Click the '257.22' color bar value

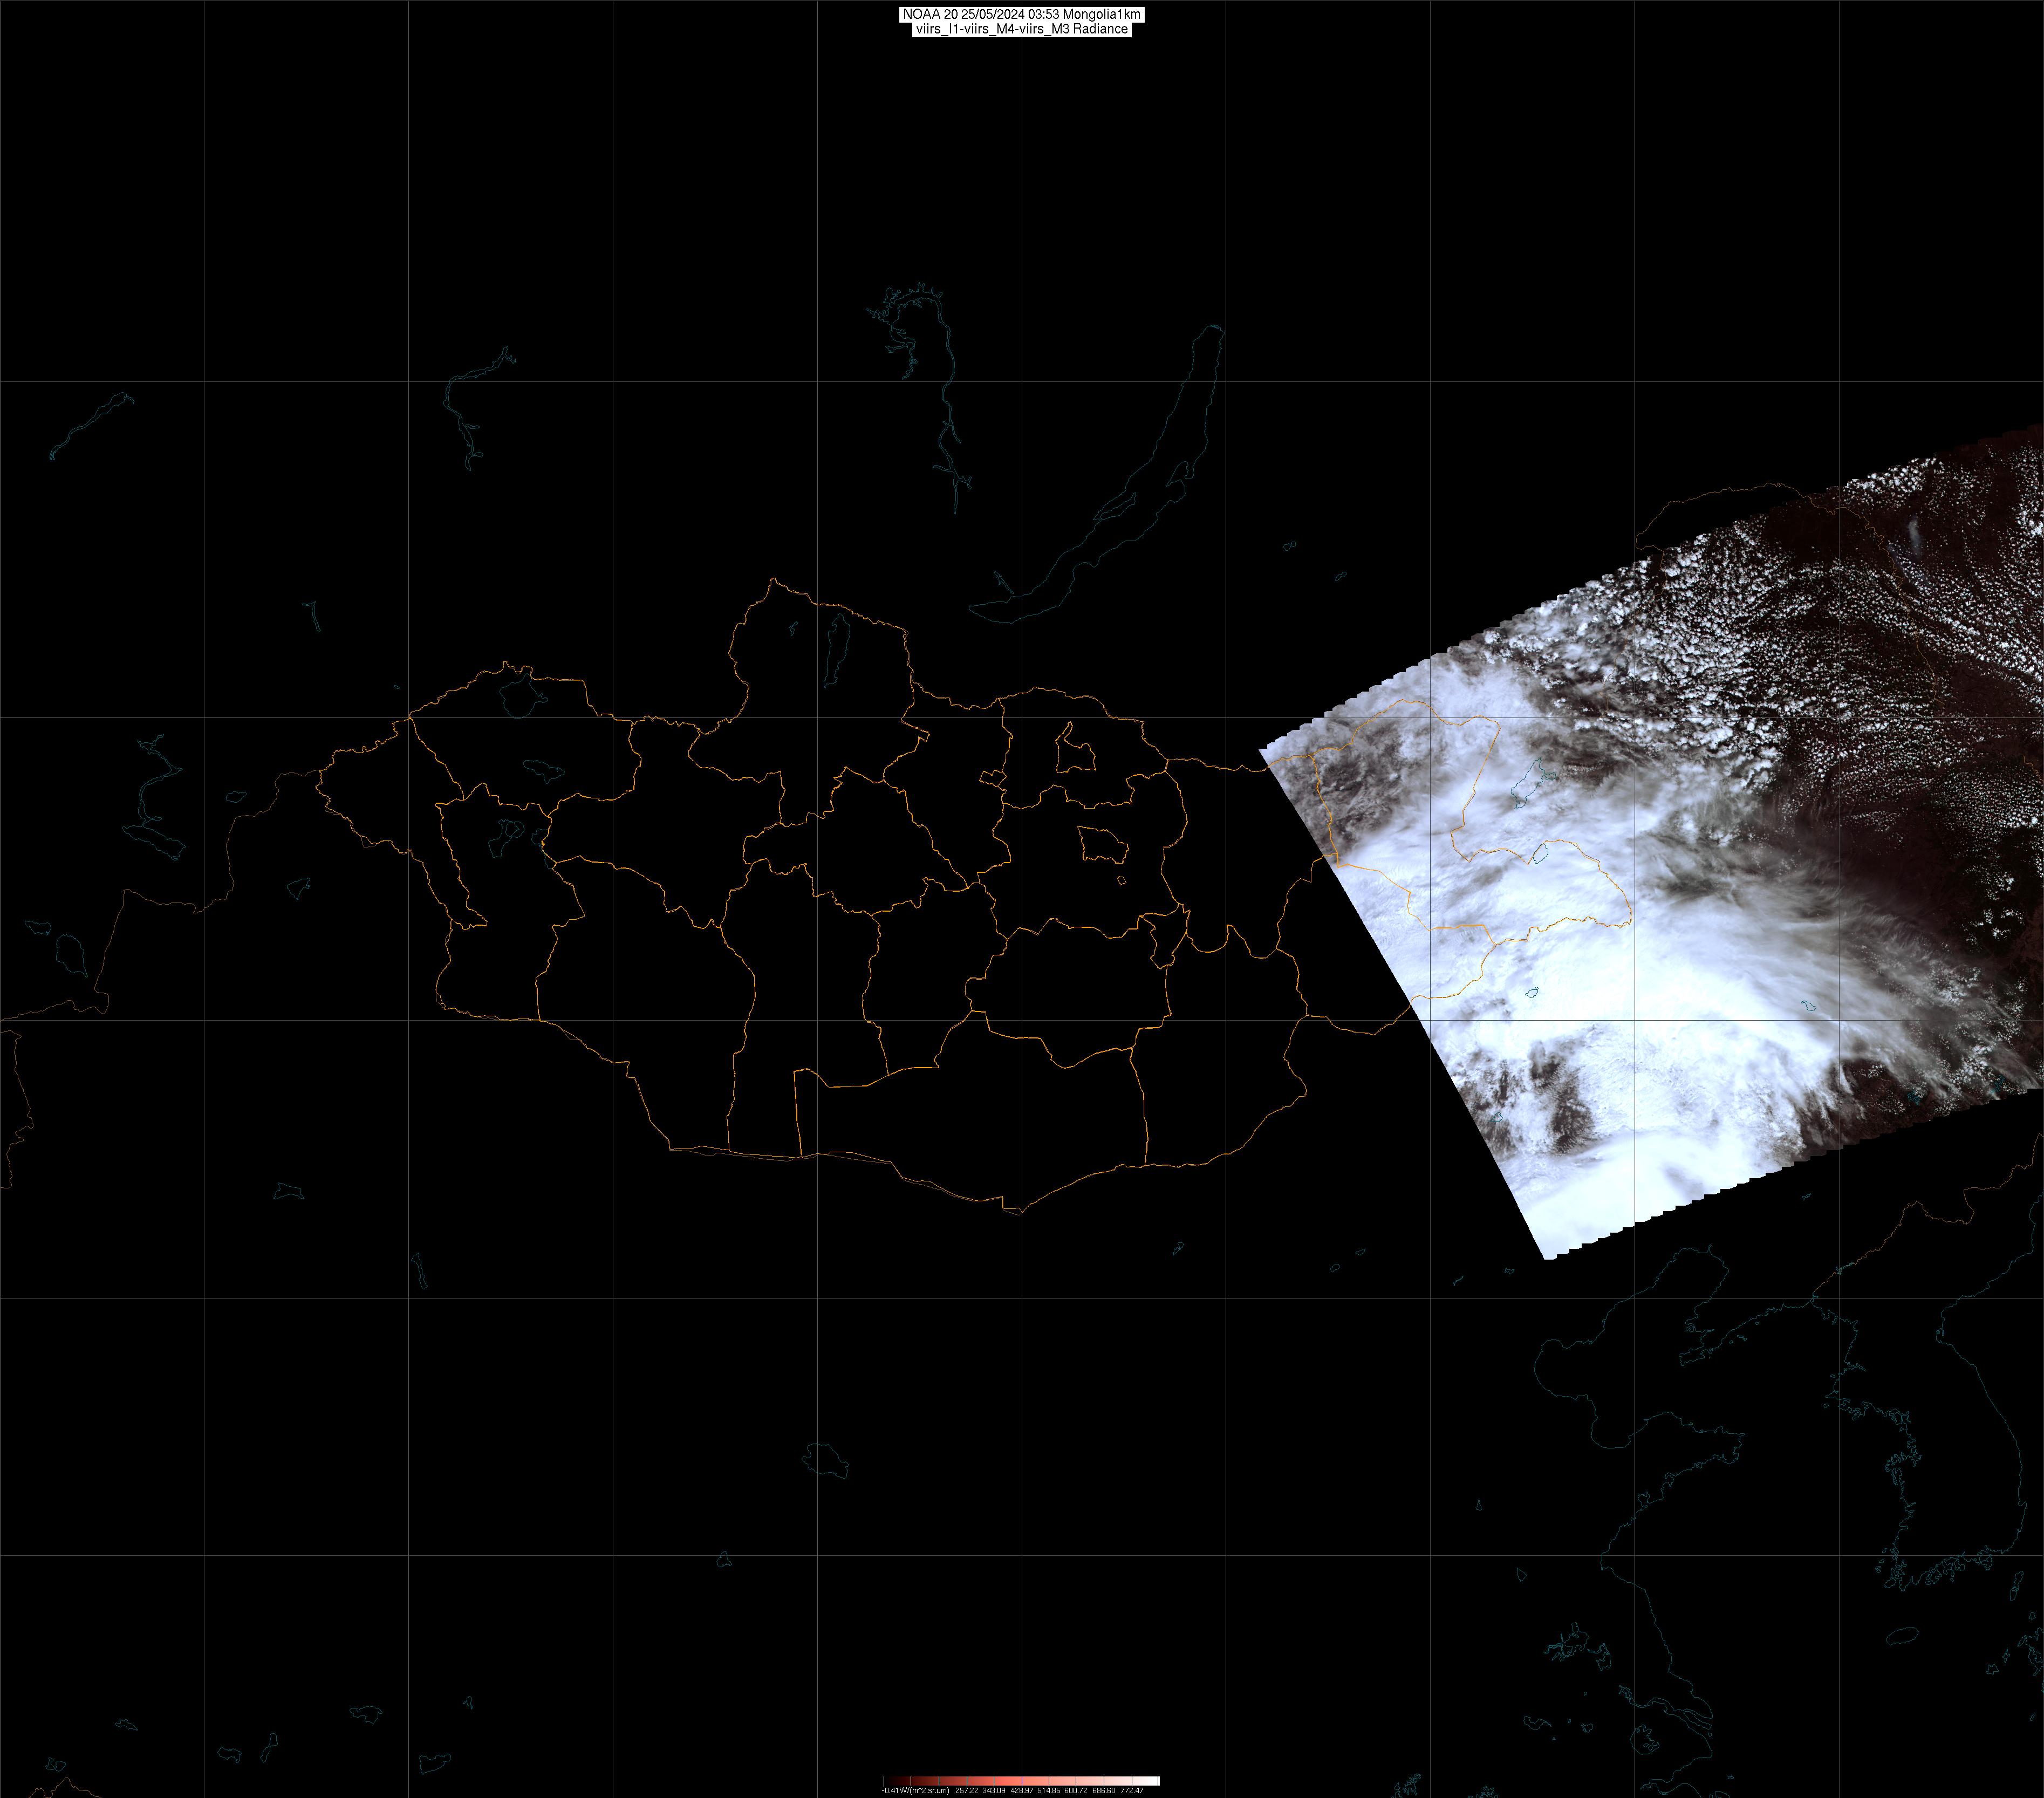click(967, 1791)
